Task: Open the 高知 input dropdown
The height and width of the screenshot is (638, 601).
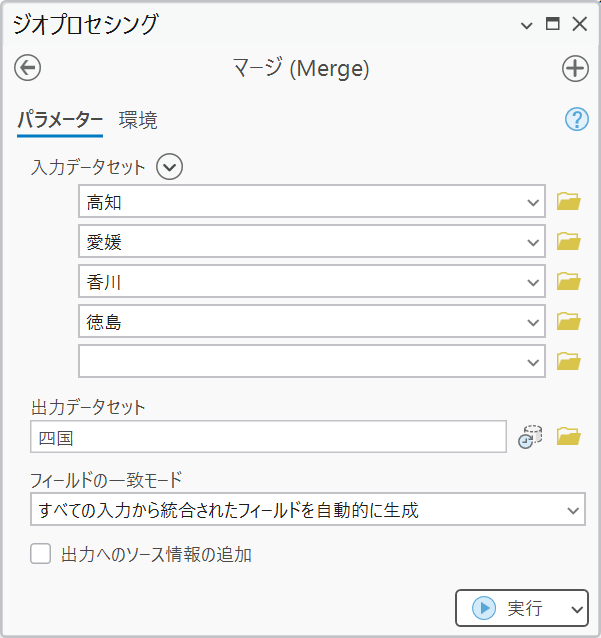Action: click(532, 202)
